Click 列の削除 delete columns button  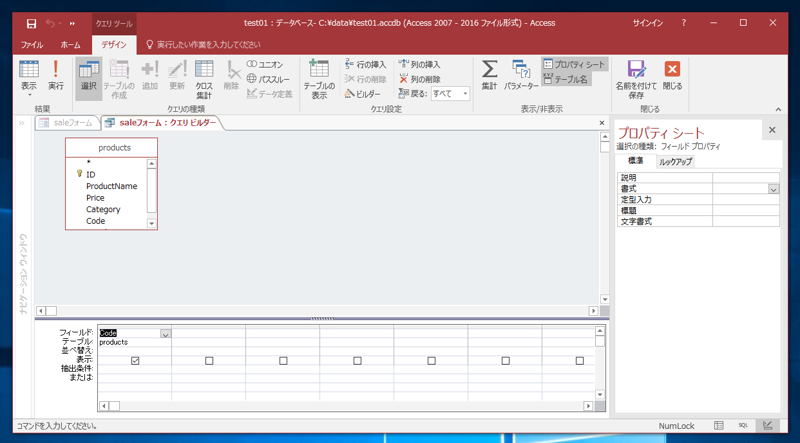[x=419, y=79]
